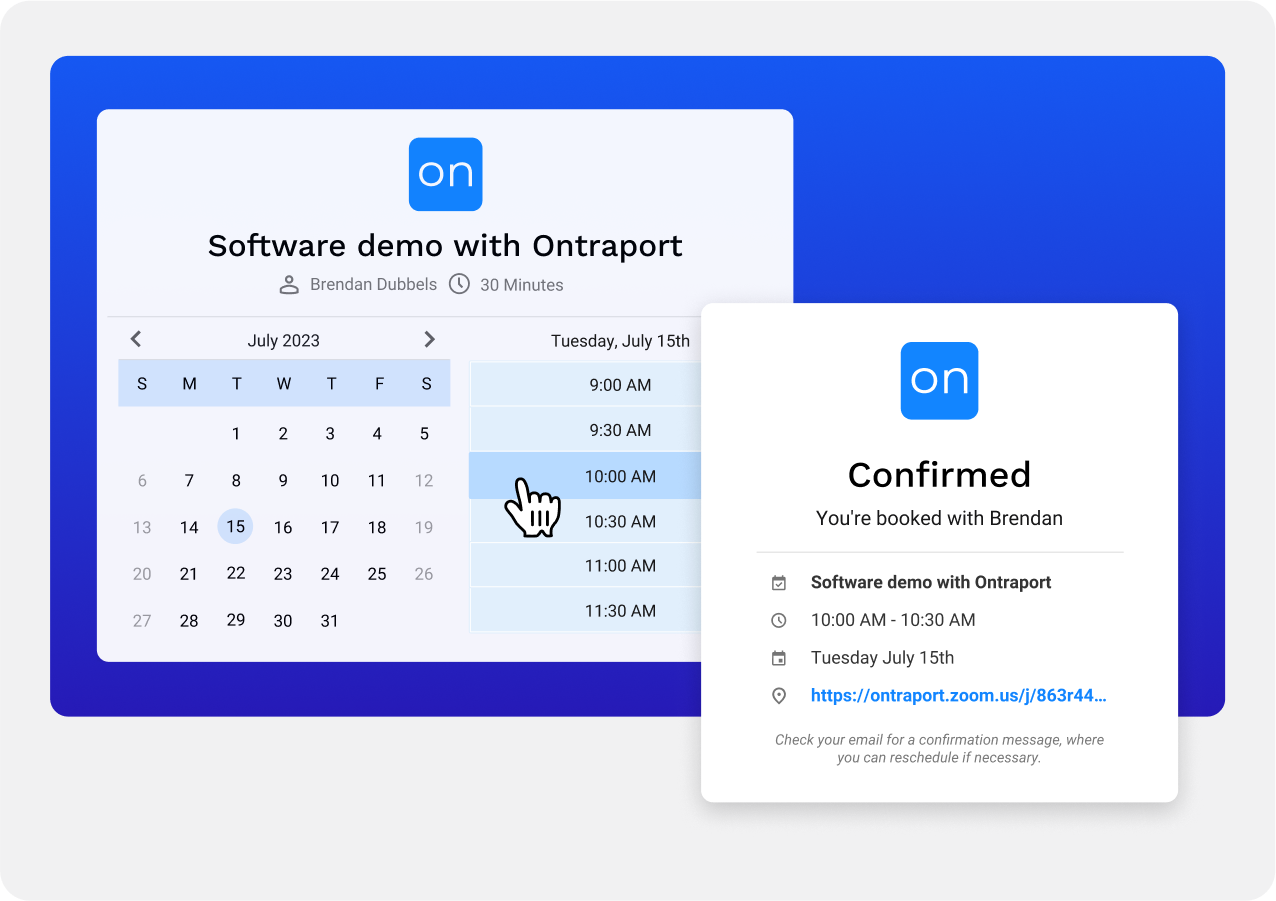Click the greyed-out date 27
Image resolution: width=1276 pixels, height=901 pixels.
[x=142, y=621]
